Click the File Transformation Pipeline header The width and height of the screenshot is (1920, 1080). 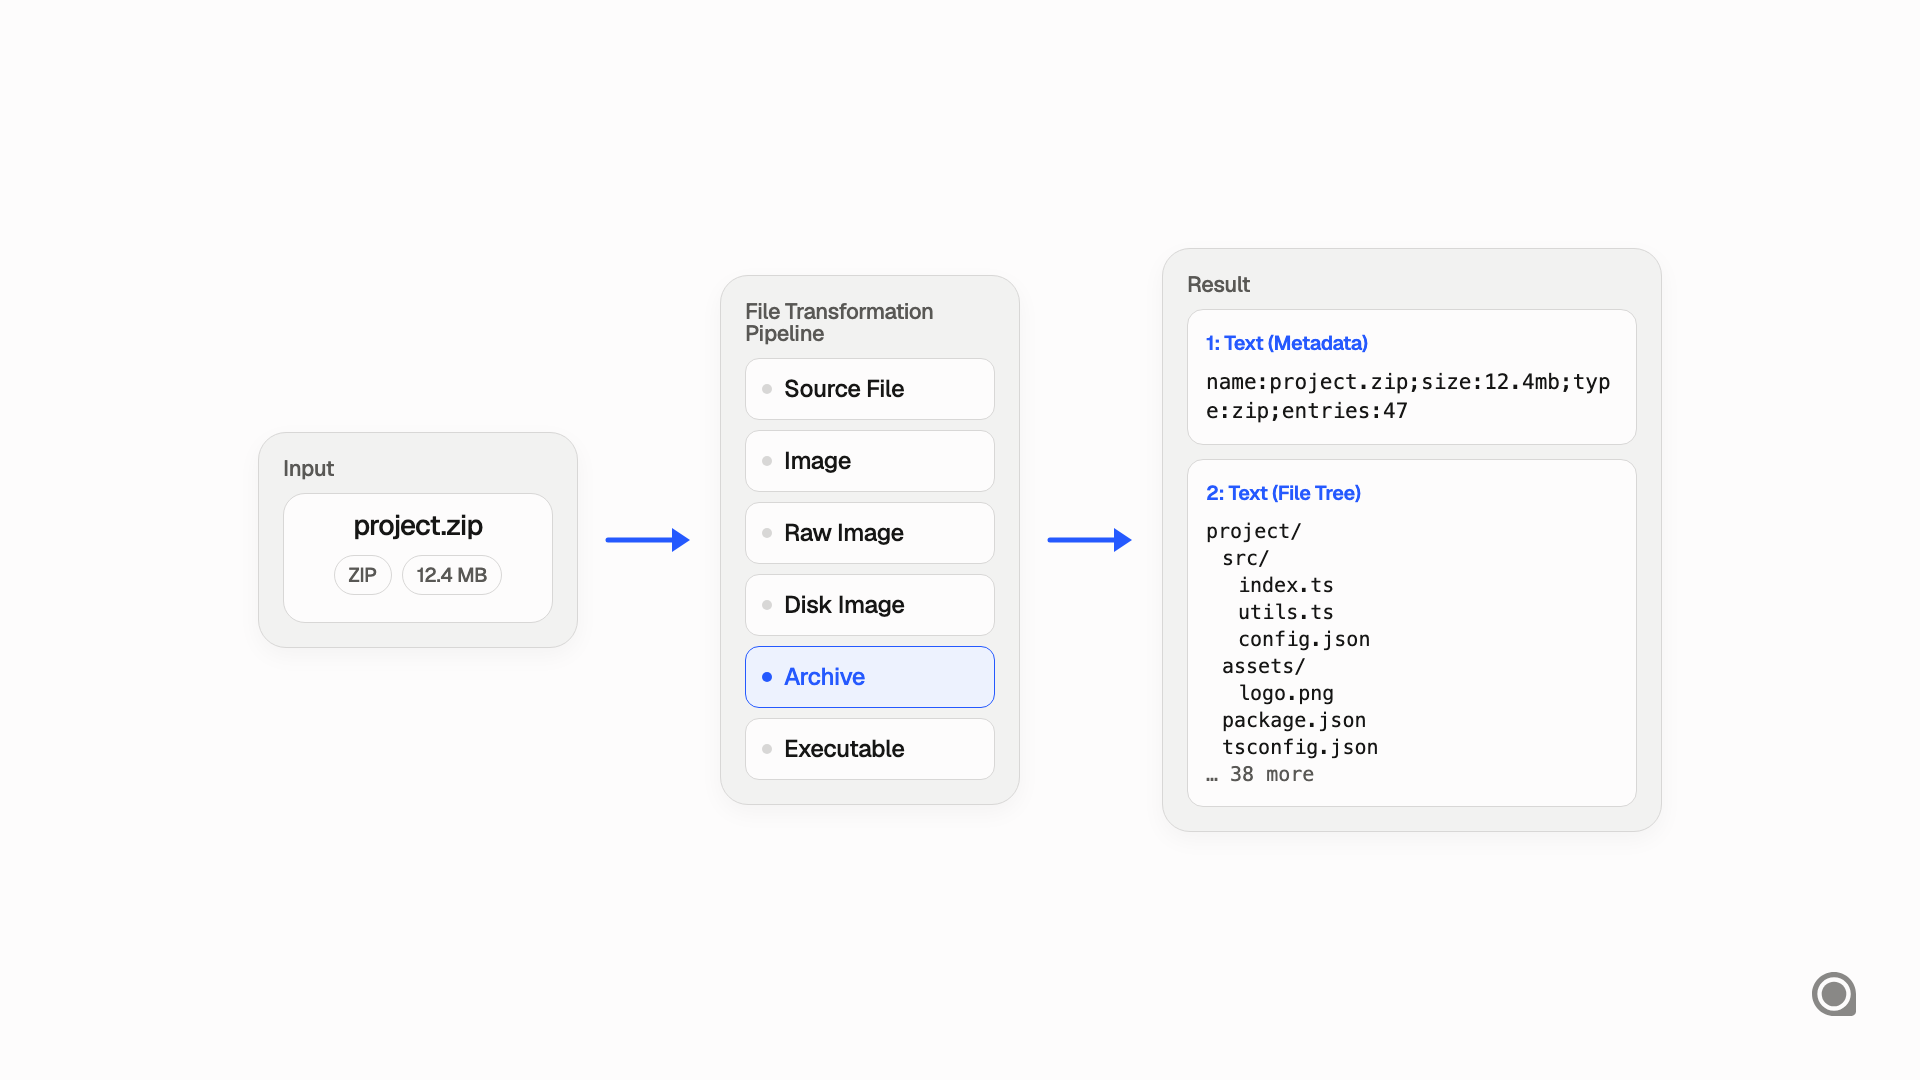839,322
